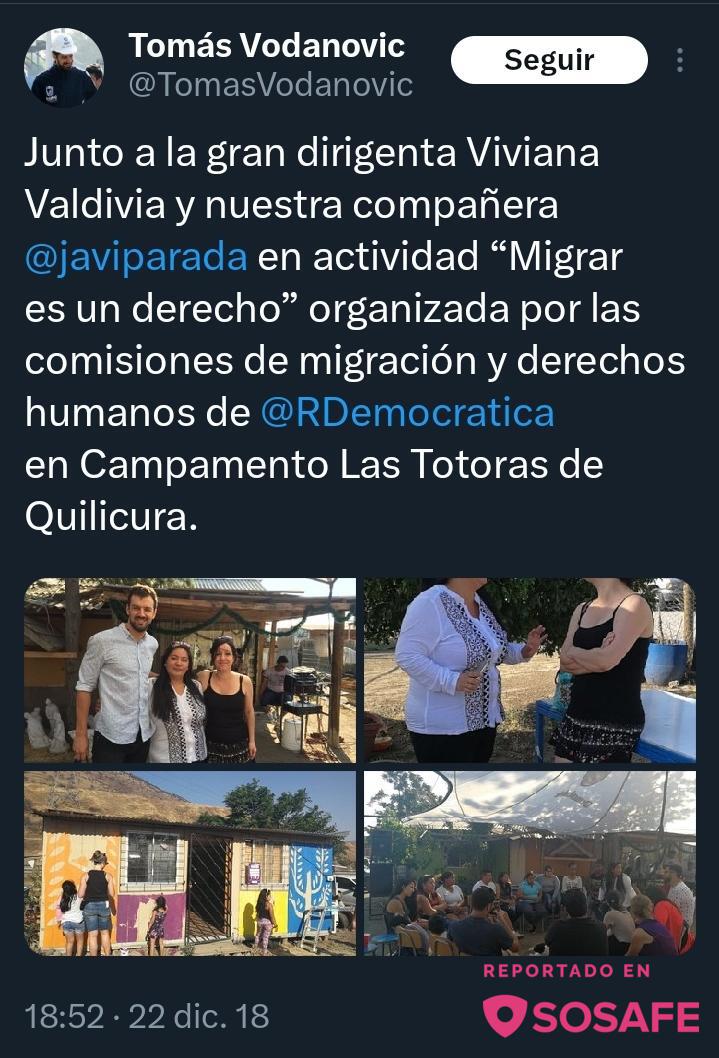Open the photo of the colorful painted house
This screenshot has width=719, height=1058.
pos(190,863)
